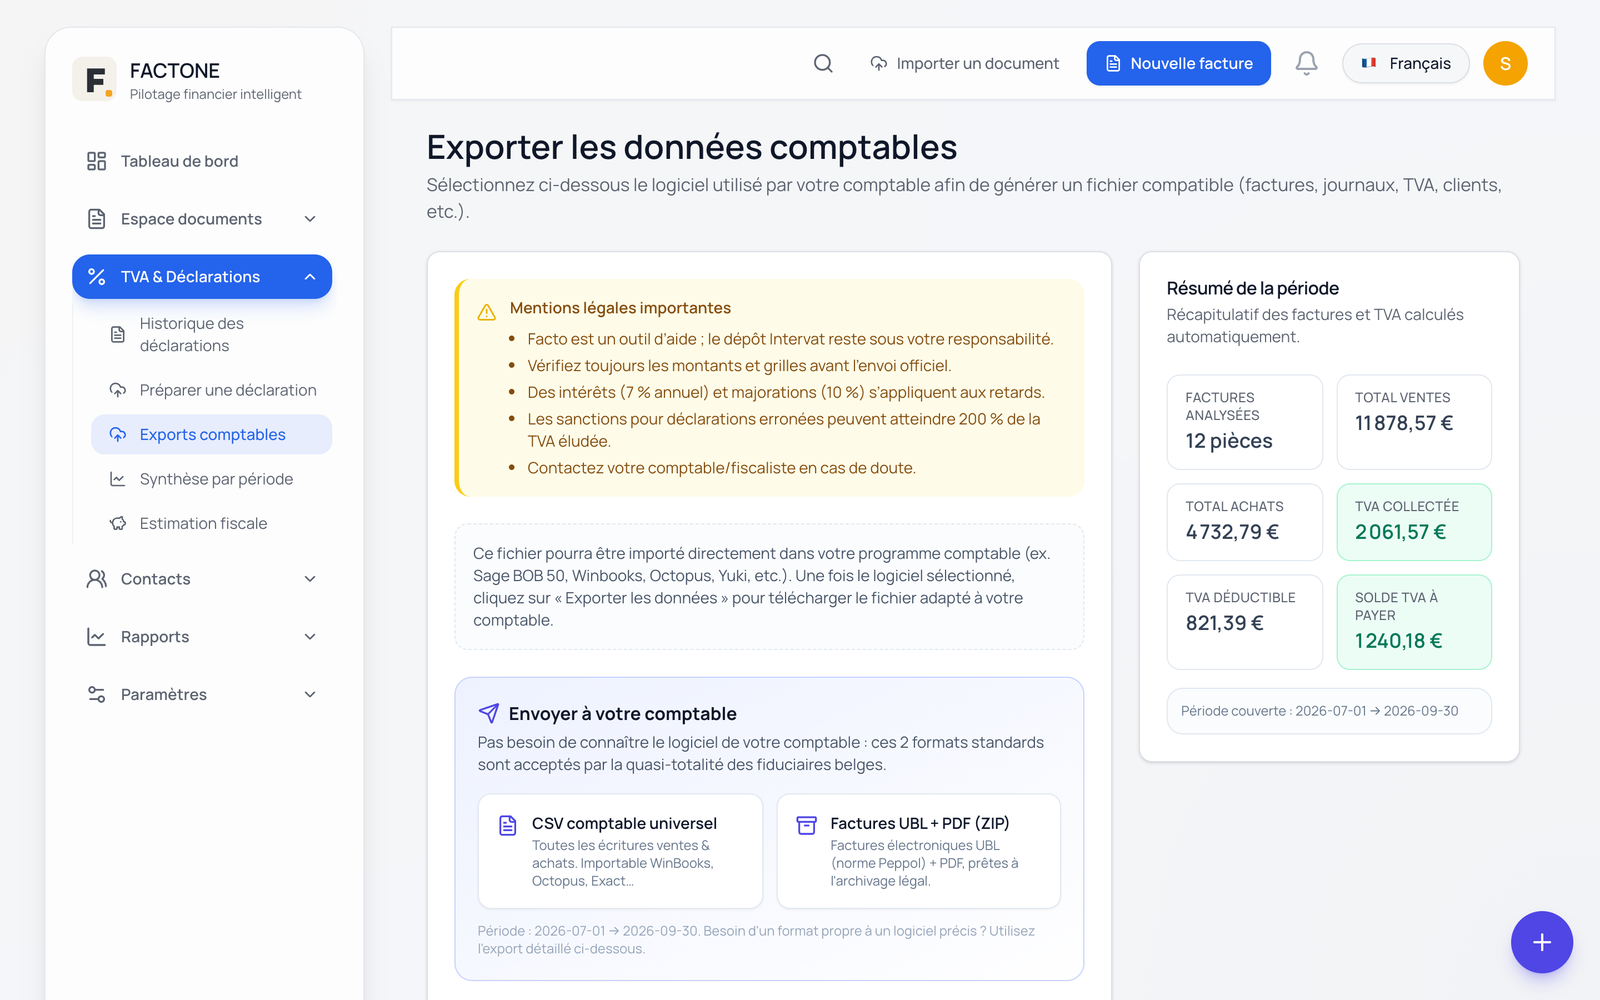
Task: Click the Total ventes 11 878,57 € card
Action: click(1414, 422)
